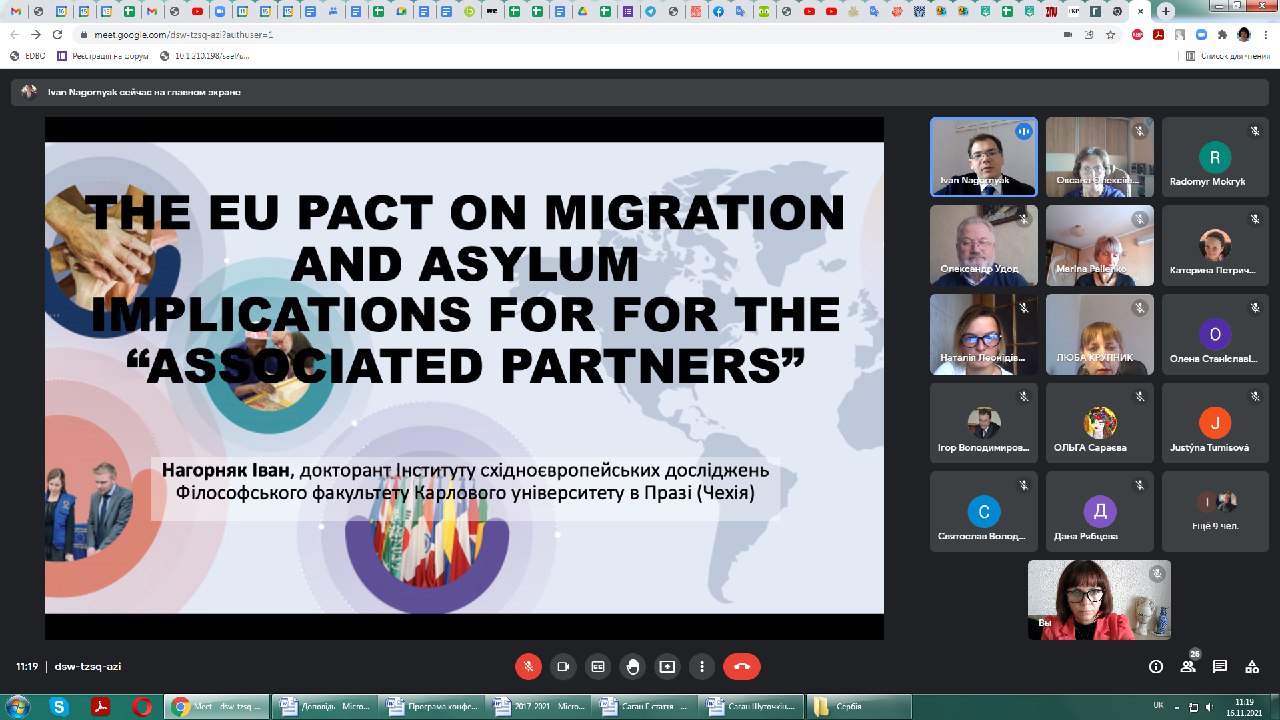Raise hand in the meeting
The width and height of the screenshot is (1280, 720).
click(x=632, y=667)
